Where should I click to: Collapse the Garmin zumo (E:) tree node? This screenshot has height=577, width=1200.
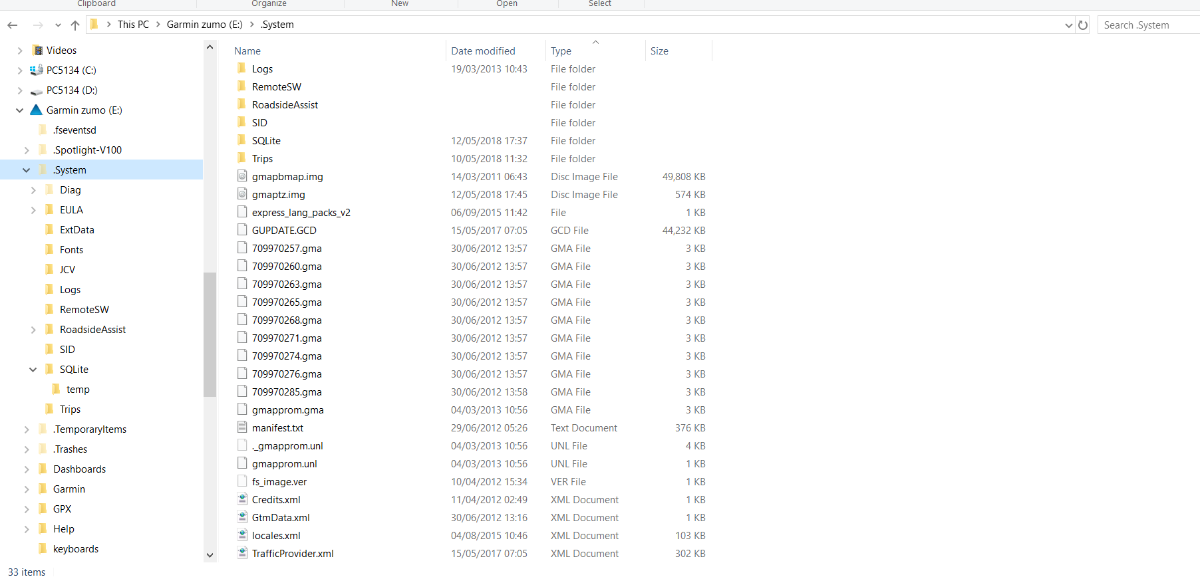pos(21,110)
